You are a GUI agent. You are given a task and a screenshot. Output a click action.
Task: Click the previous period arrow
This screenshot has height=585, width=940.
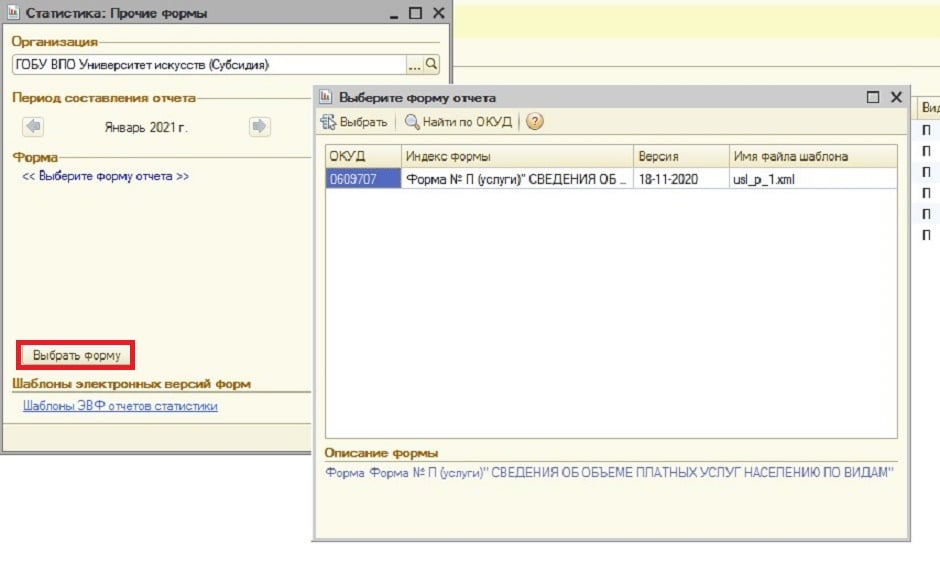(x=33, y=126)
